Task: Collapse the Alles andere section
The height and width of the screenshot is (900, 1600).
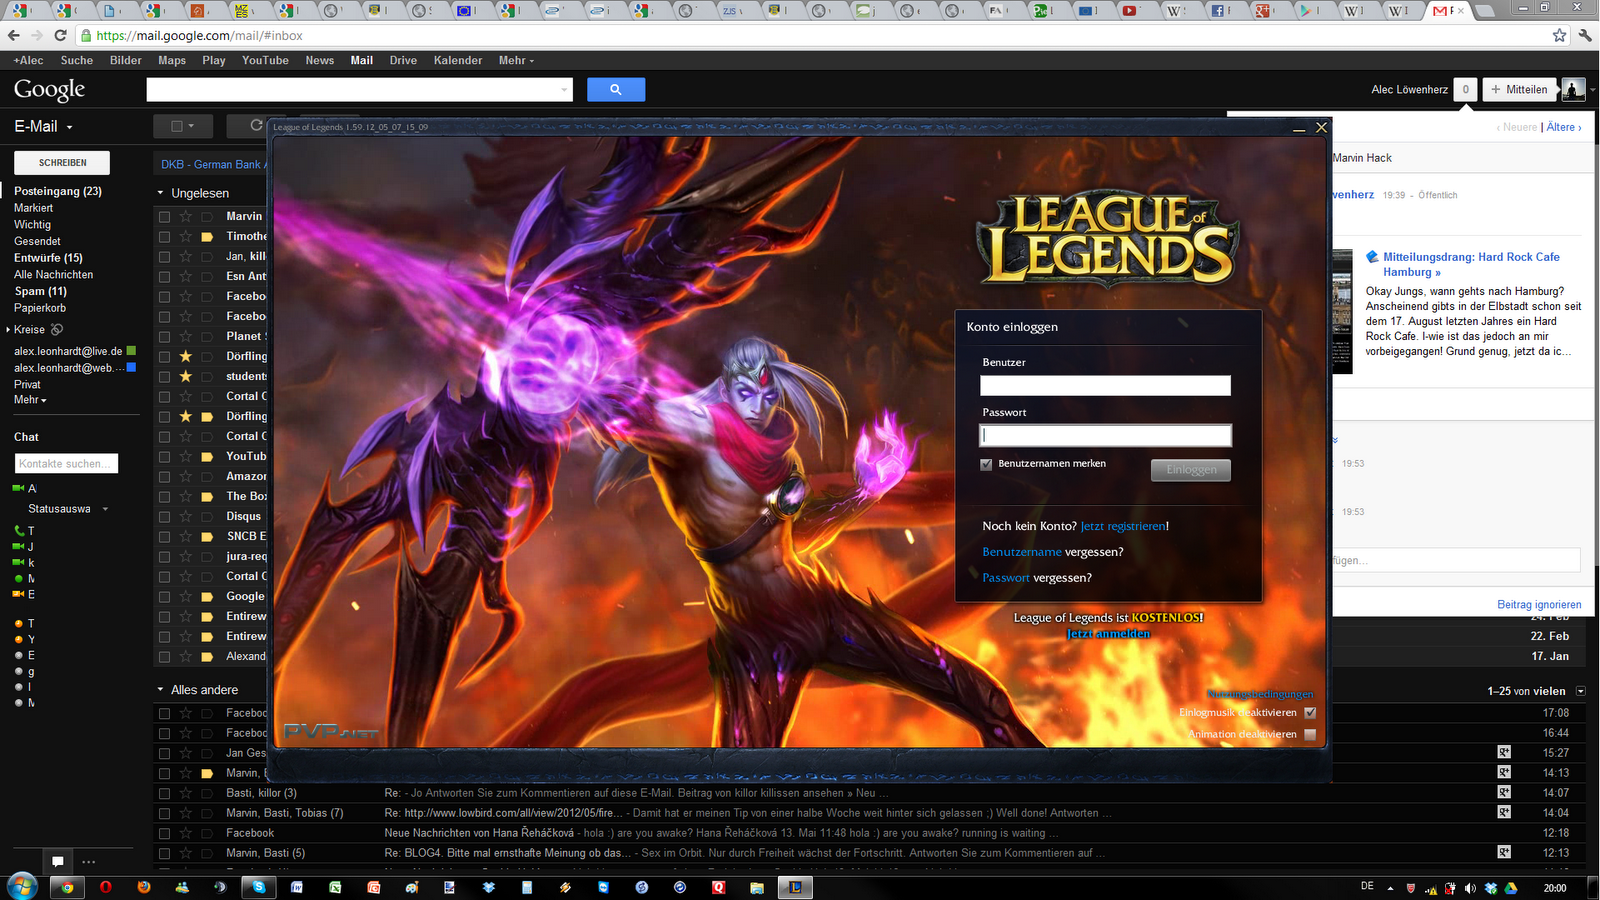Action: [160, 690]
